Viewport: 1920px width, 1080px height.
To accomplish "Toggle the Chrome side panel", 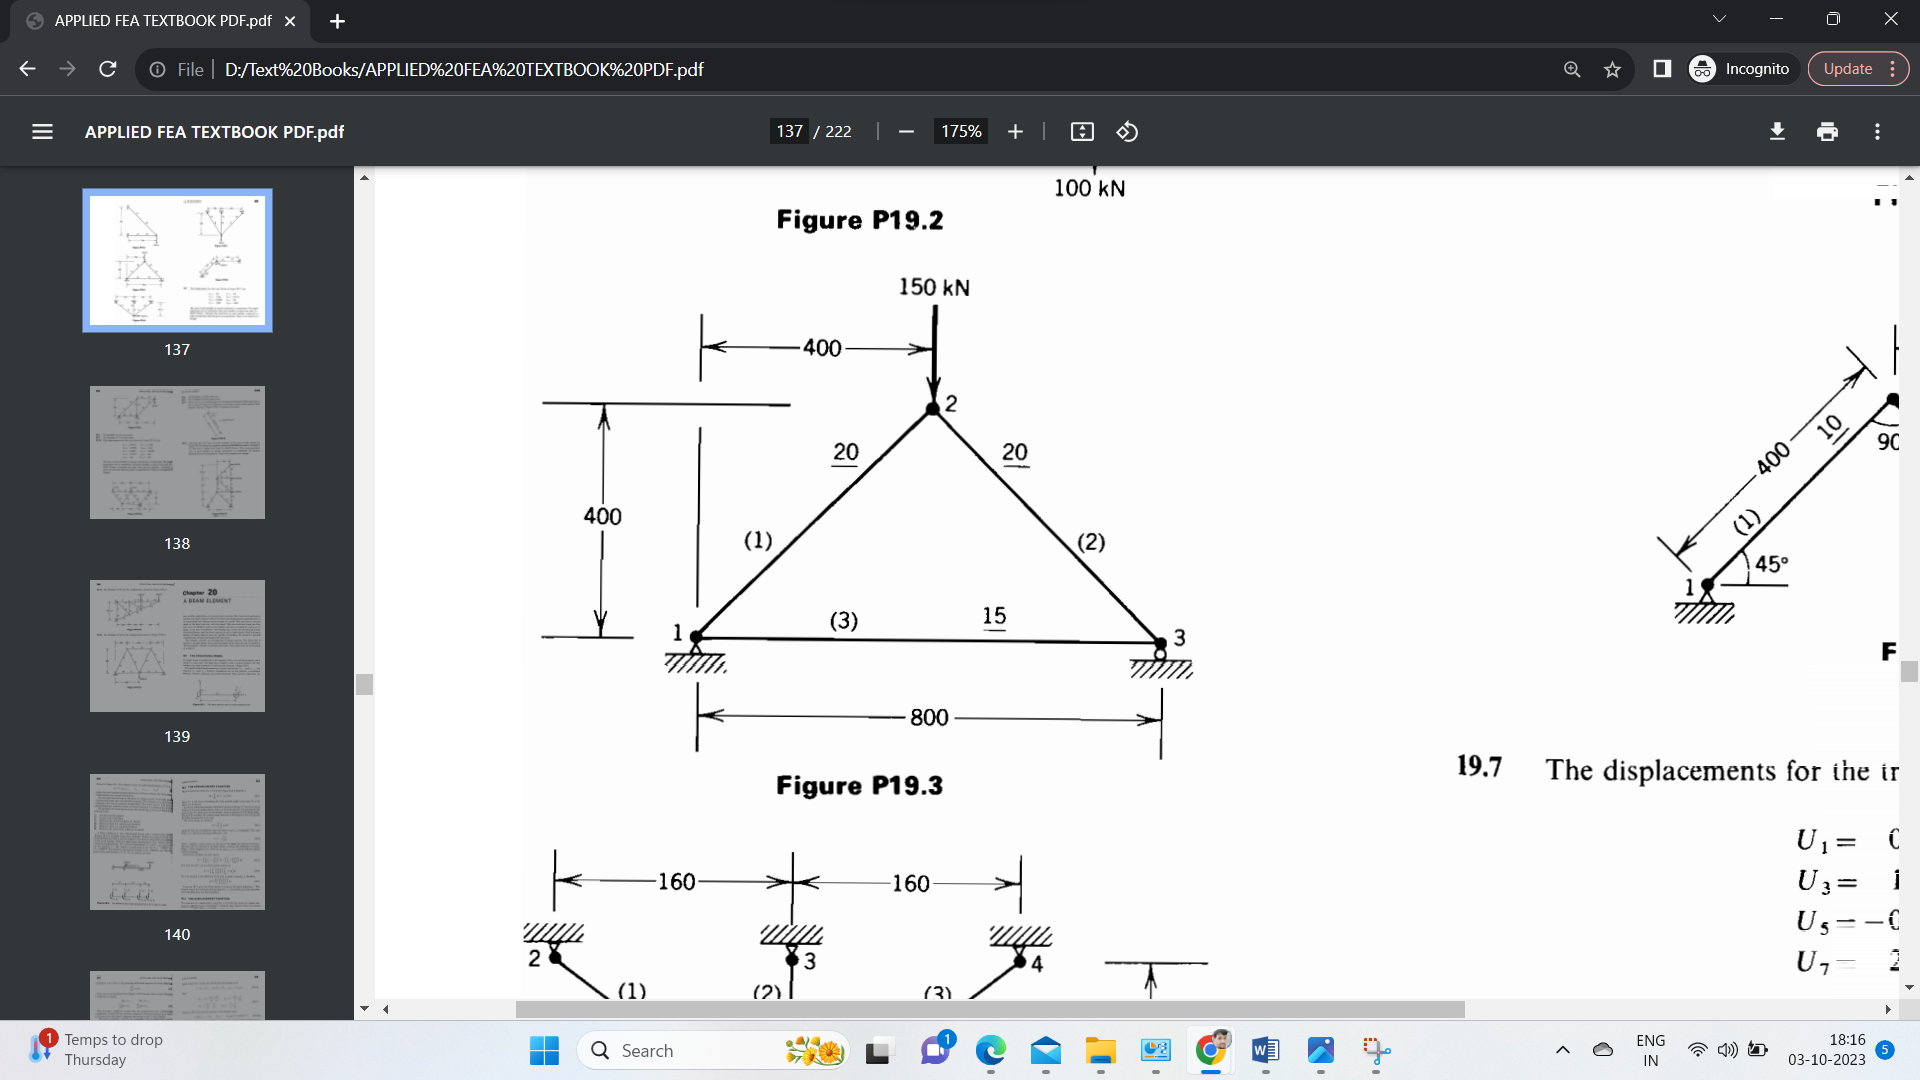I will (1661, 69).
